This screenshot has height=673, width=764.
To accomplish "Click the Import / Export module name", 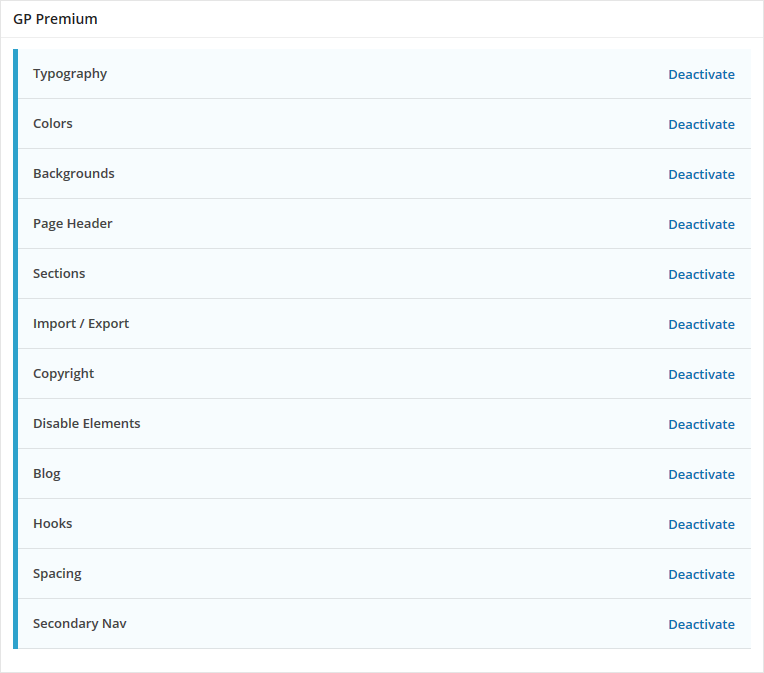I will [x=81, y=324].
